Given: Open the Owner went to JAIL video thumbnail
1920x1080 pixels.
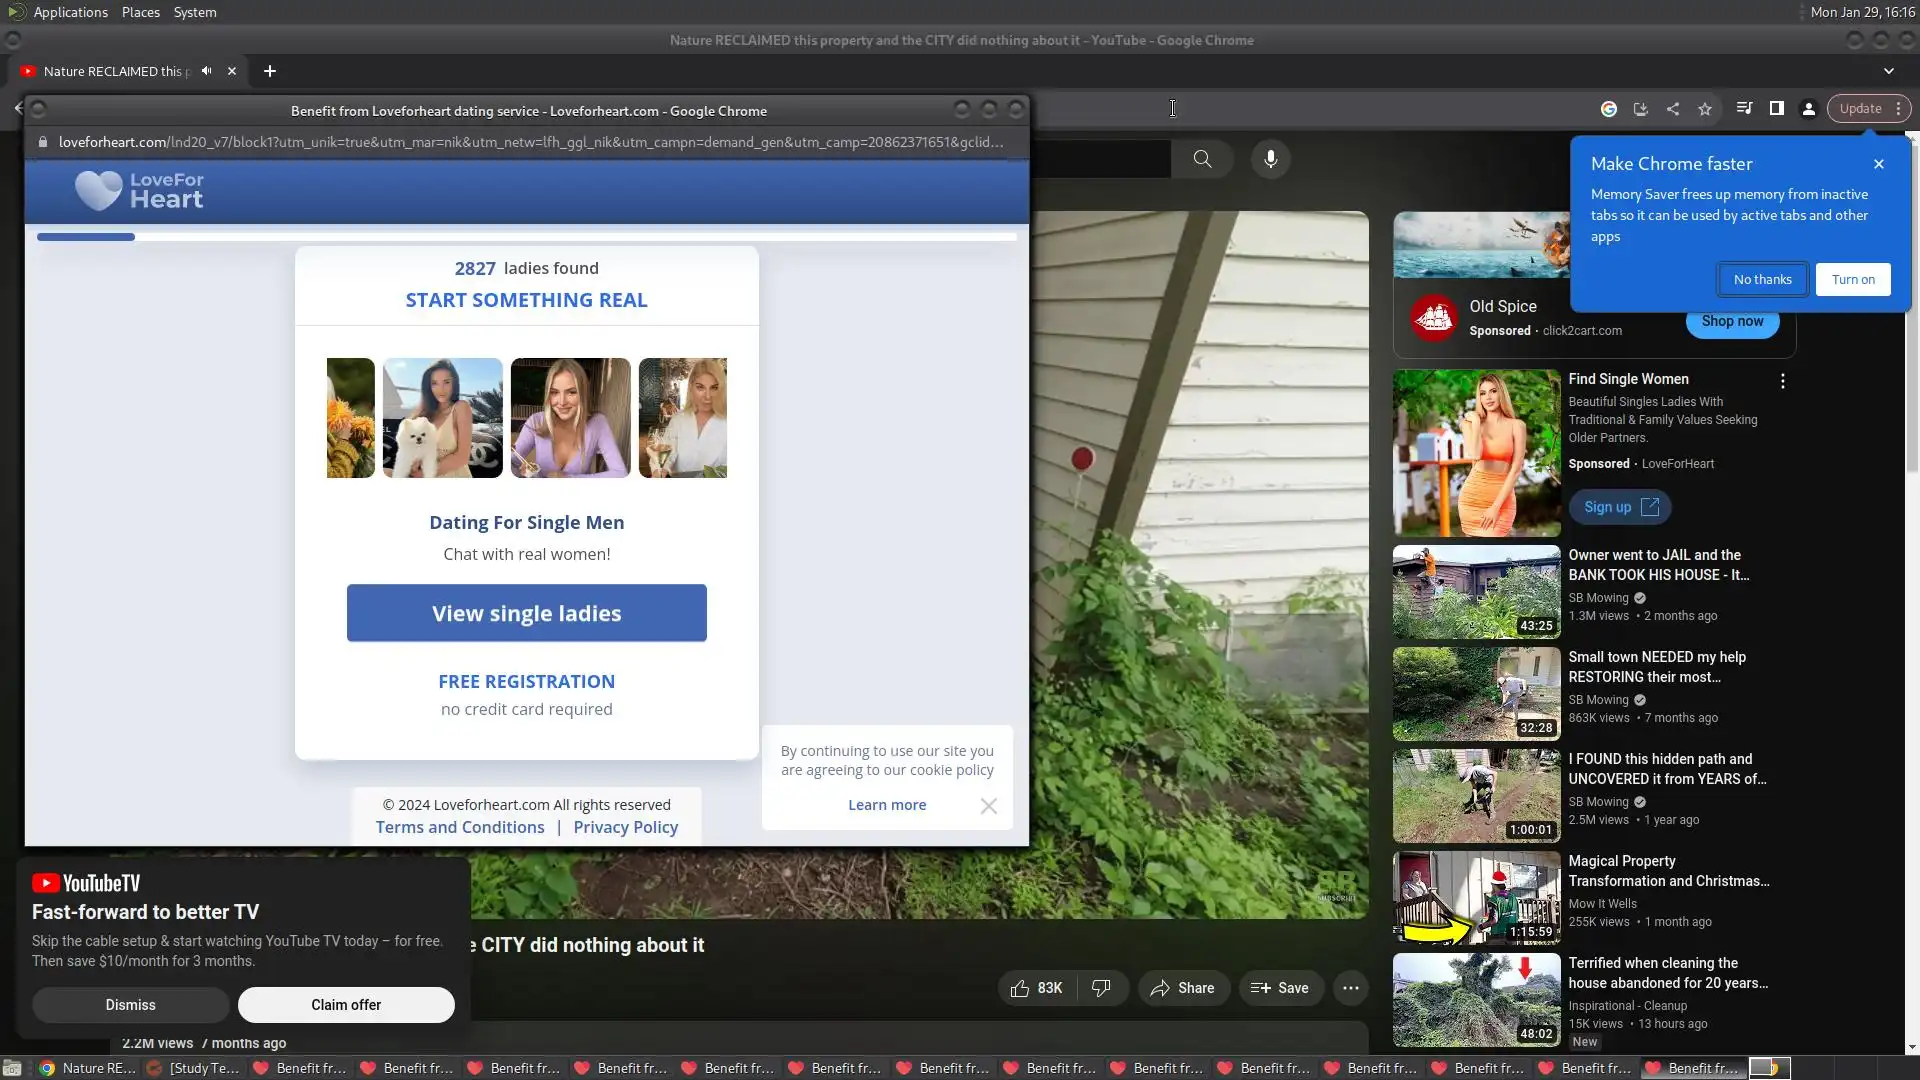Looking at the screenshot, I should [x=1476, y=592].
